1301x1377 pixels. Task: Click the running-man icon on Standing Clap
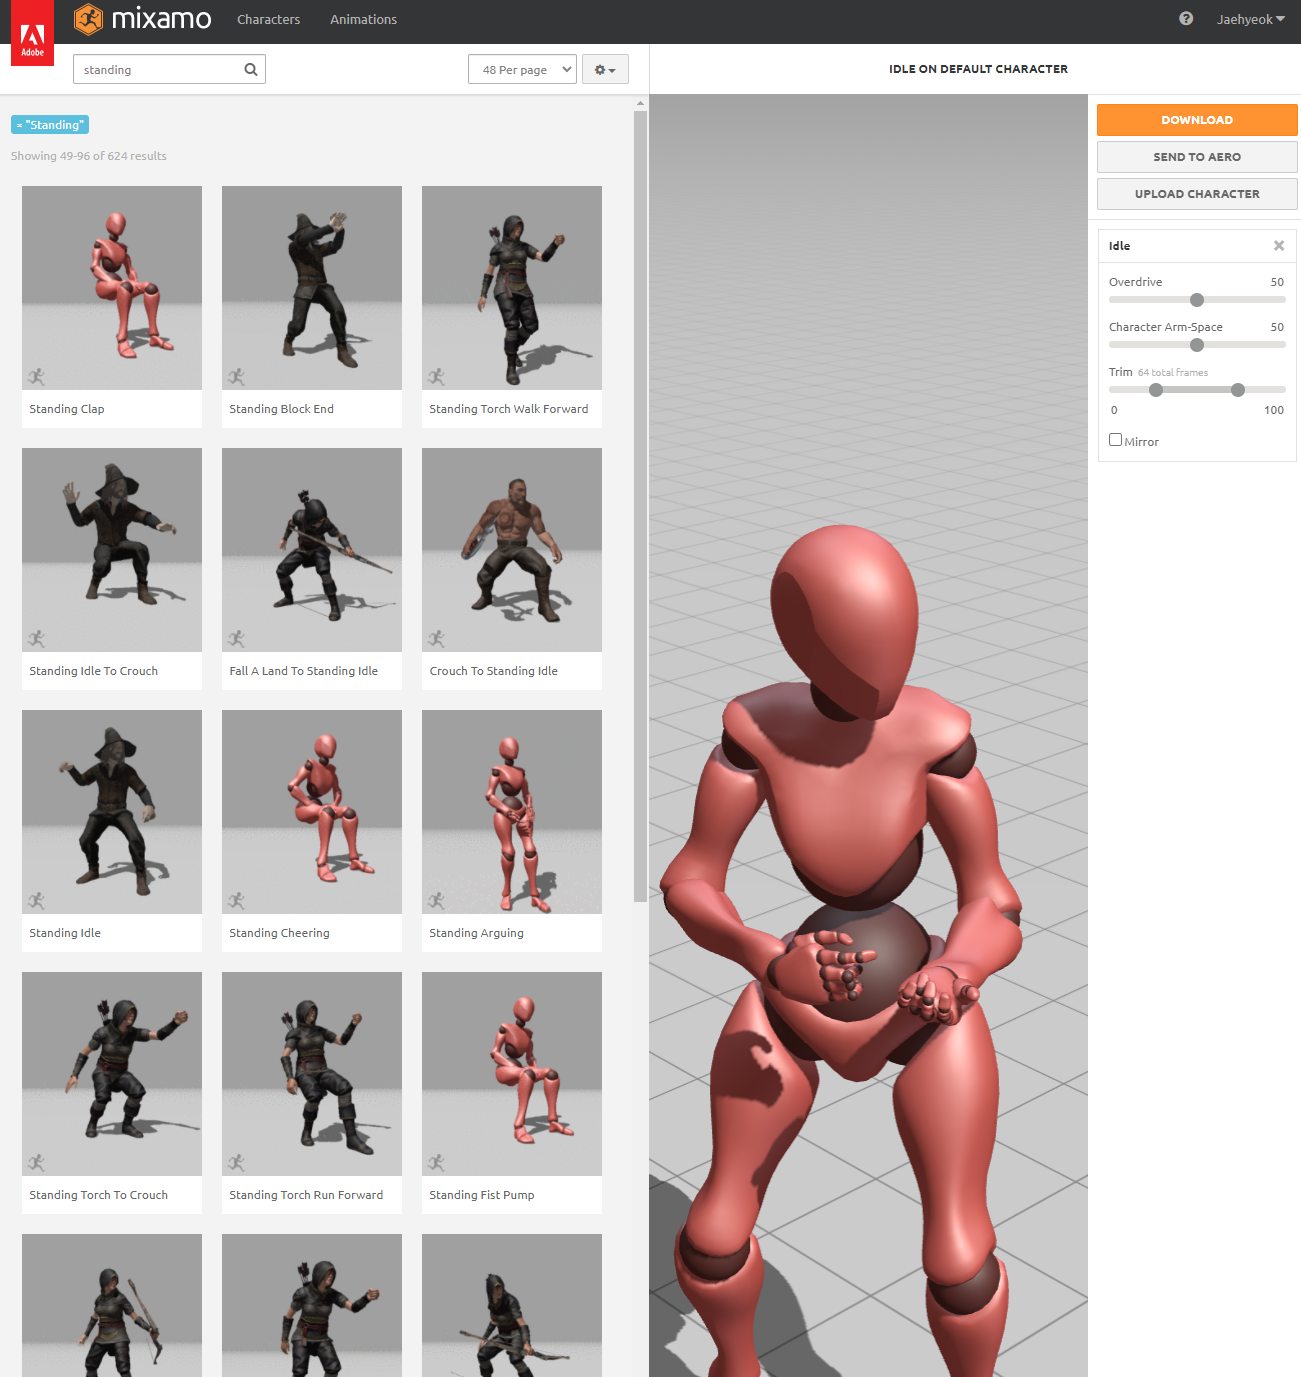(37, 377)
